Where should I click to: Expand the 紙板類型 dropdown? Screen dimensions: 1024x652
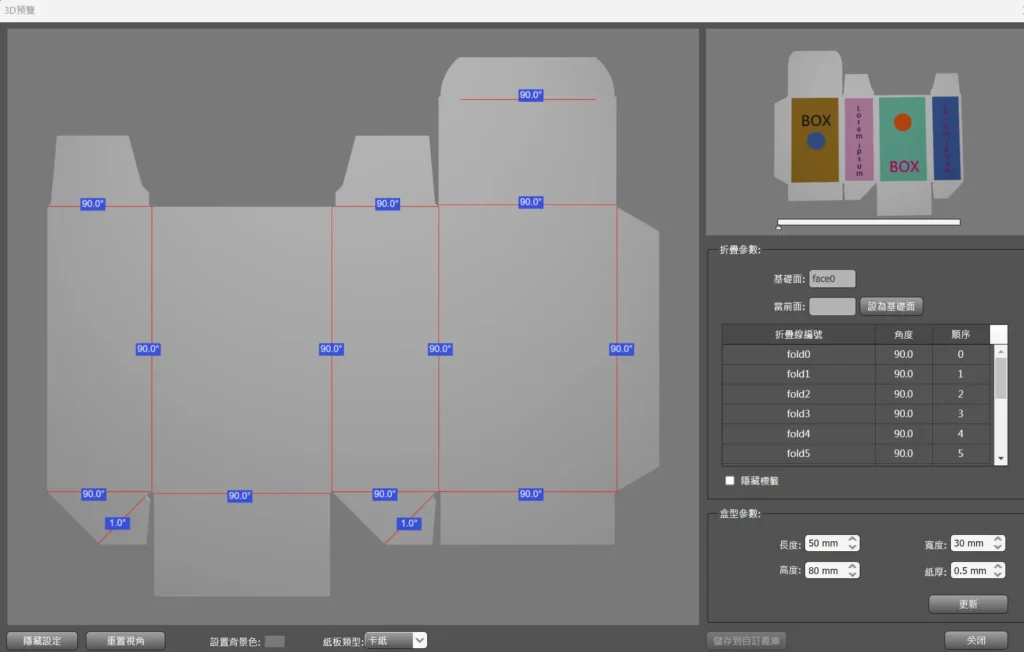point(396,640)
